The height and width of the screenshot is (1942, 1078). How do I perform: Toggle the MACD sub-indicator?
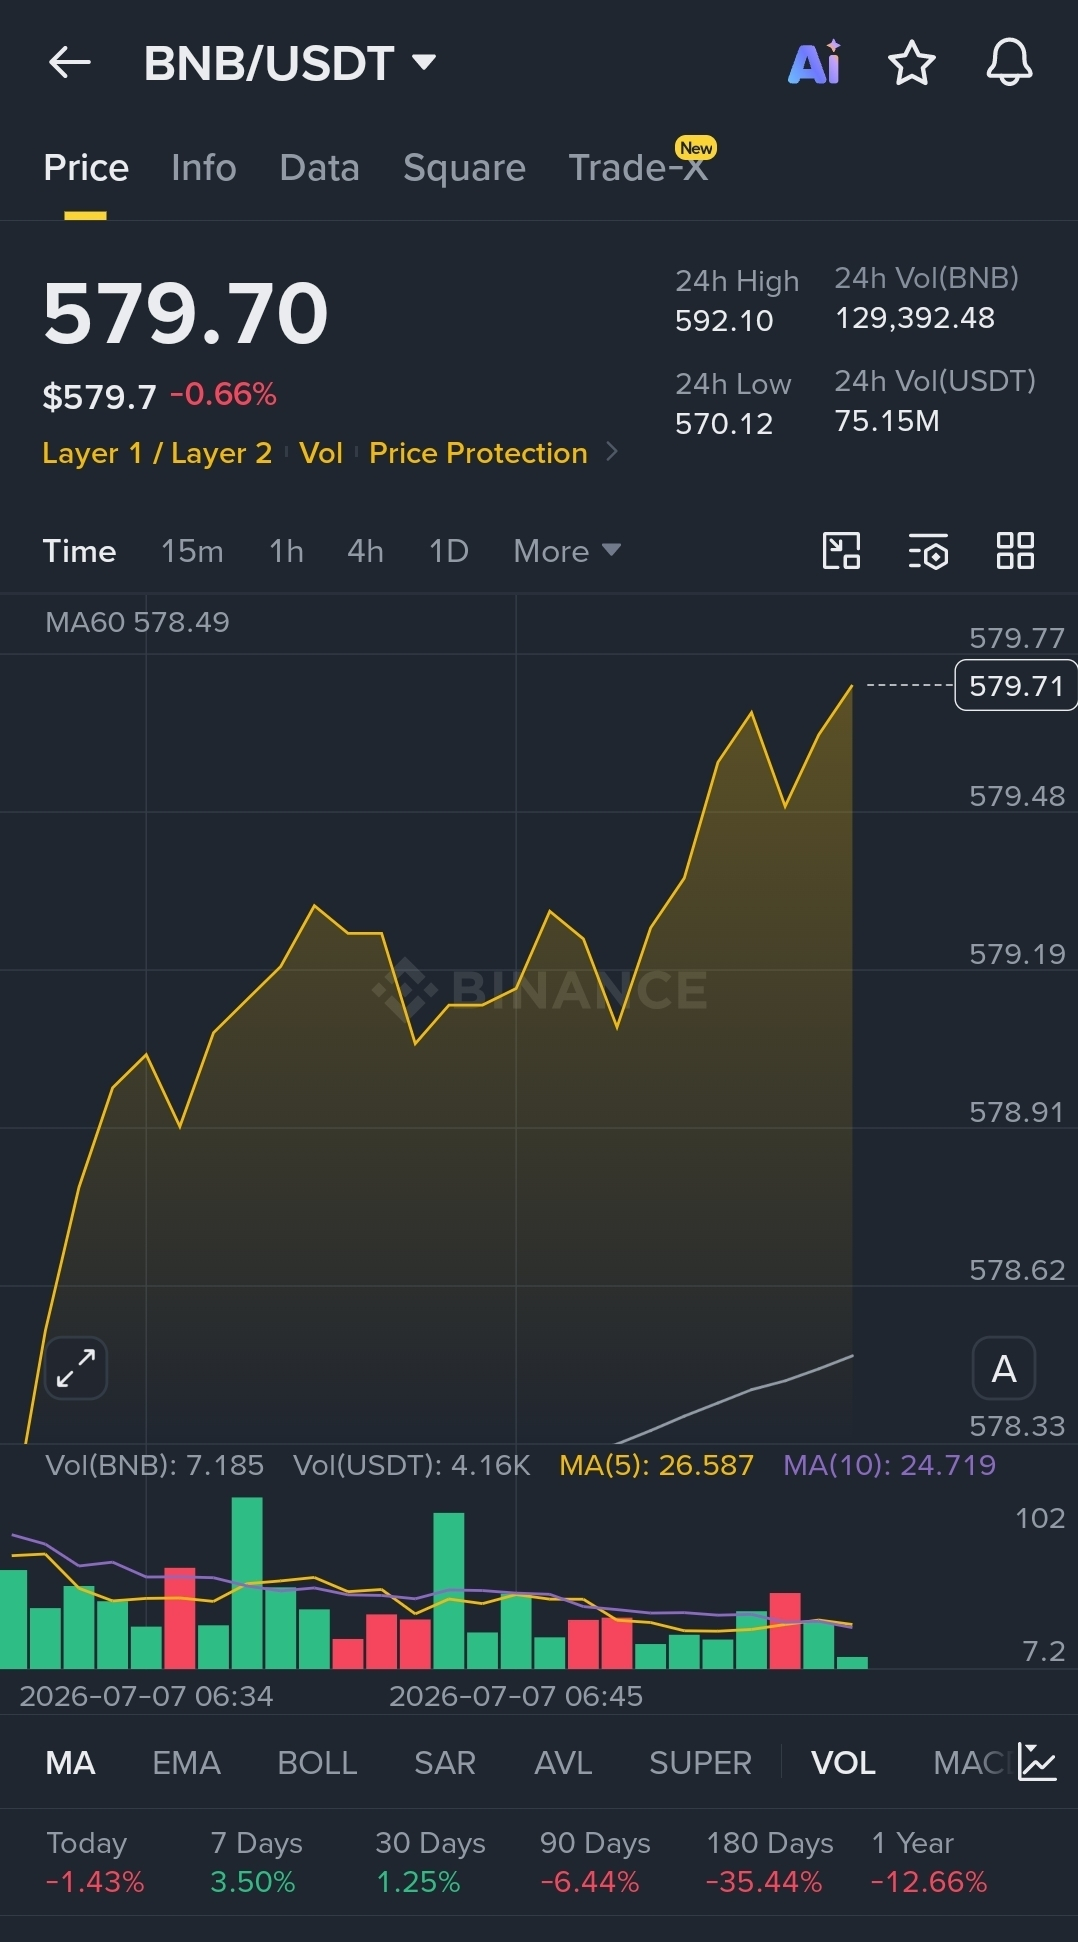coord(972,1762)
